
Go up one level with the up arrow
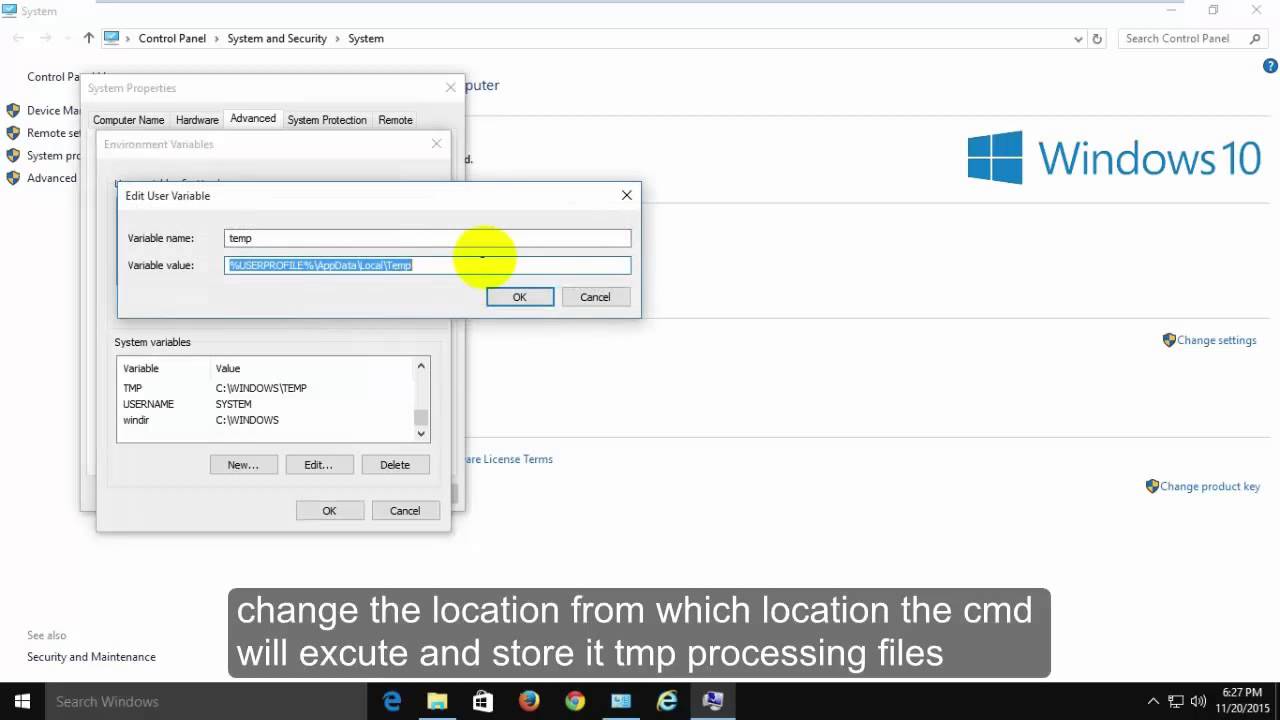(x=88, y=38)
